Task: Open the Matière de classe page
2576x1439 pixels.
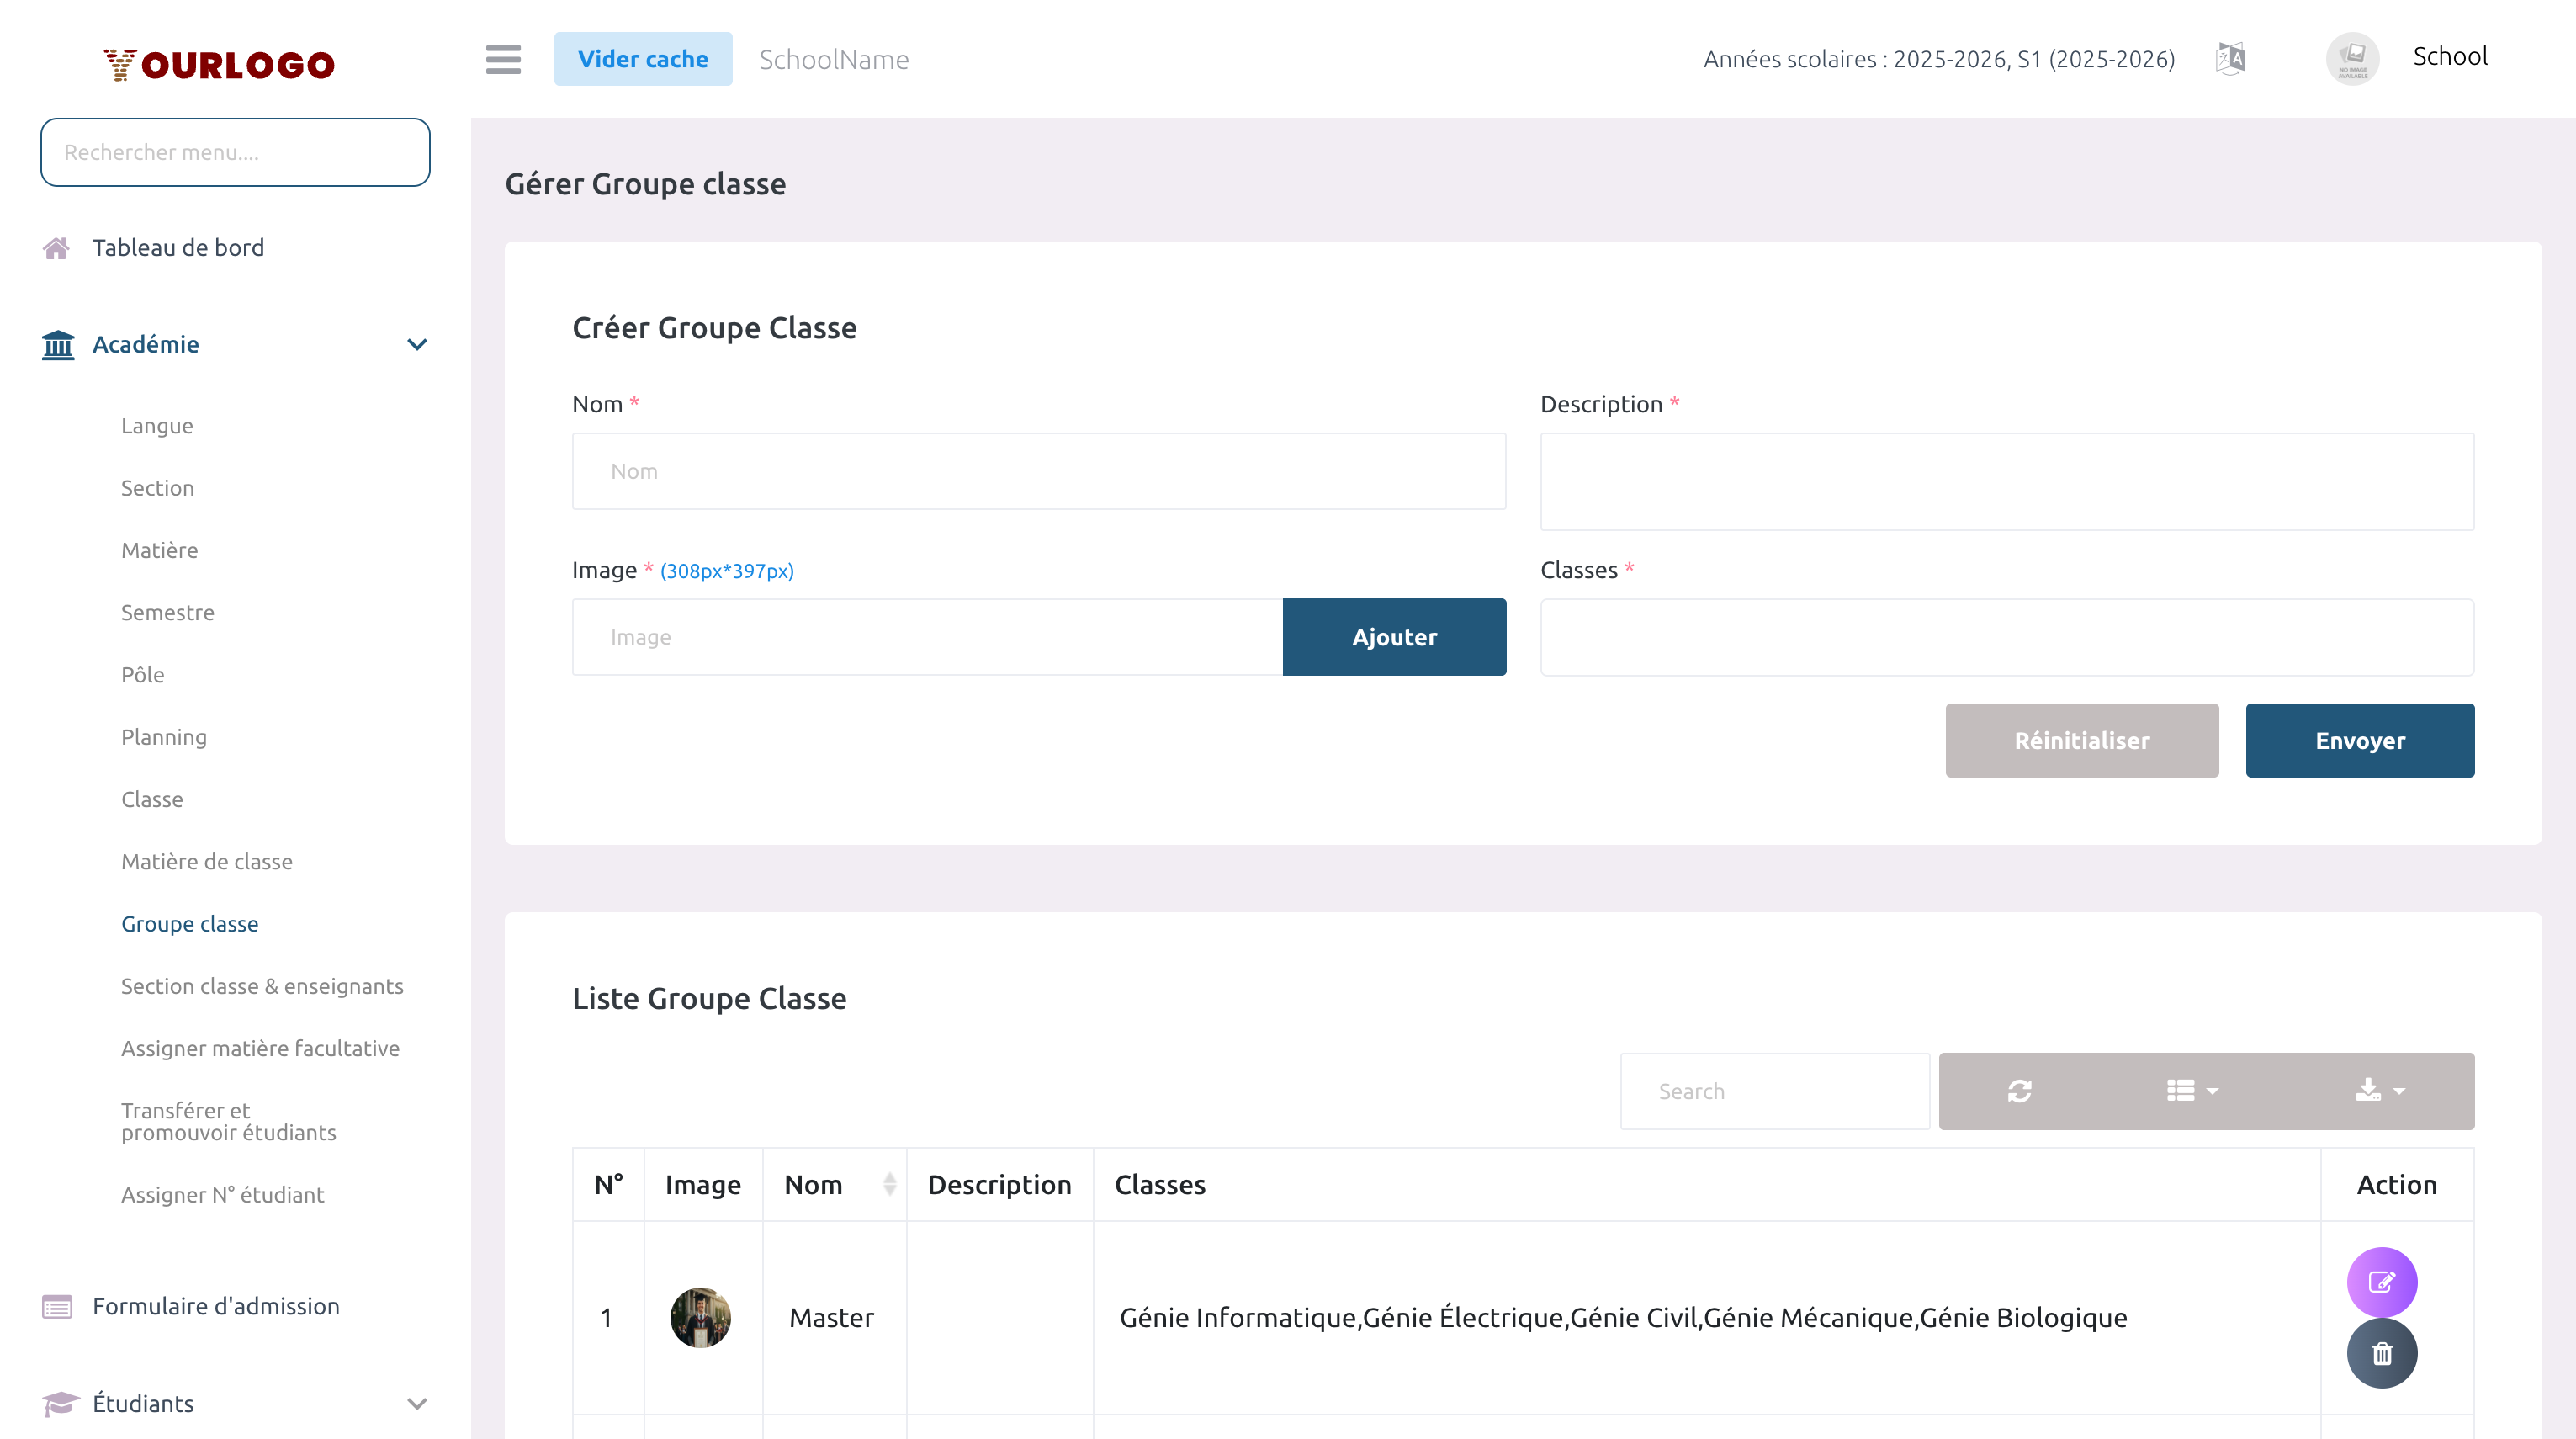Action: (x=206, y=861)
